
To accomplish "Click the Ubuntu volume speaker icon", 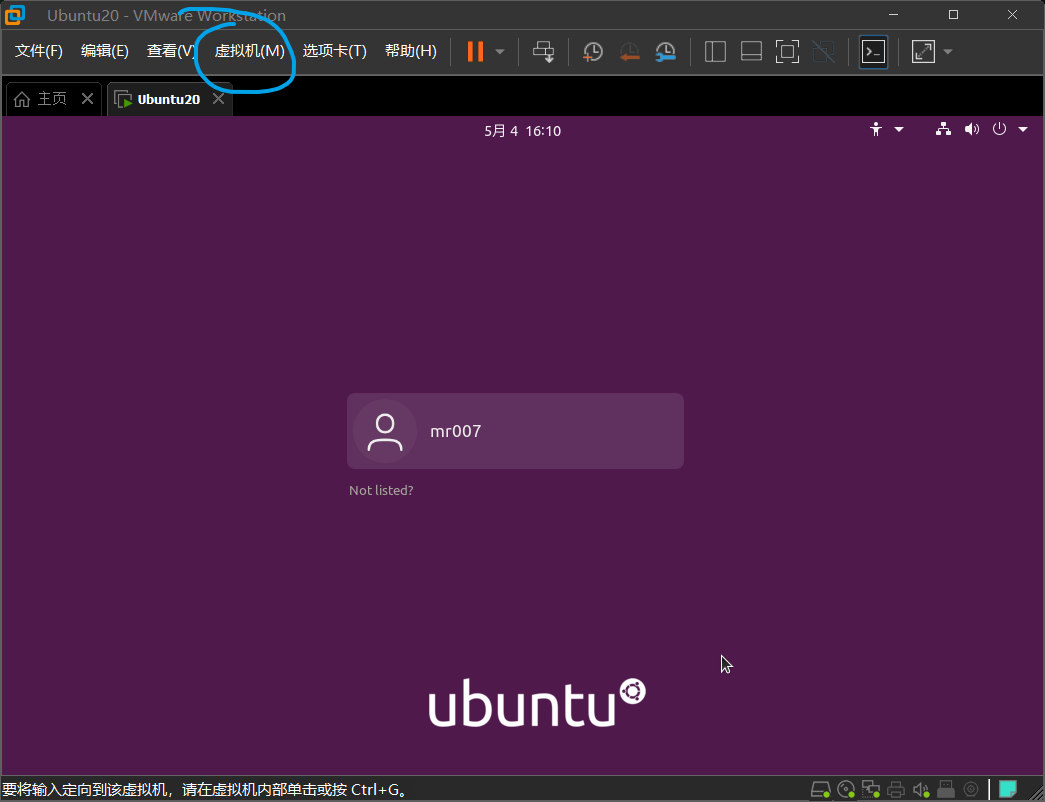I will point(972,129).
